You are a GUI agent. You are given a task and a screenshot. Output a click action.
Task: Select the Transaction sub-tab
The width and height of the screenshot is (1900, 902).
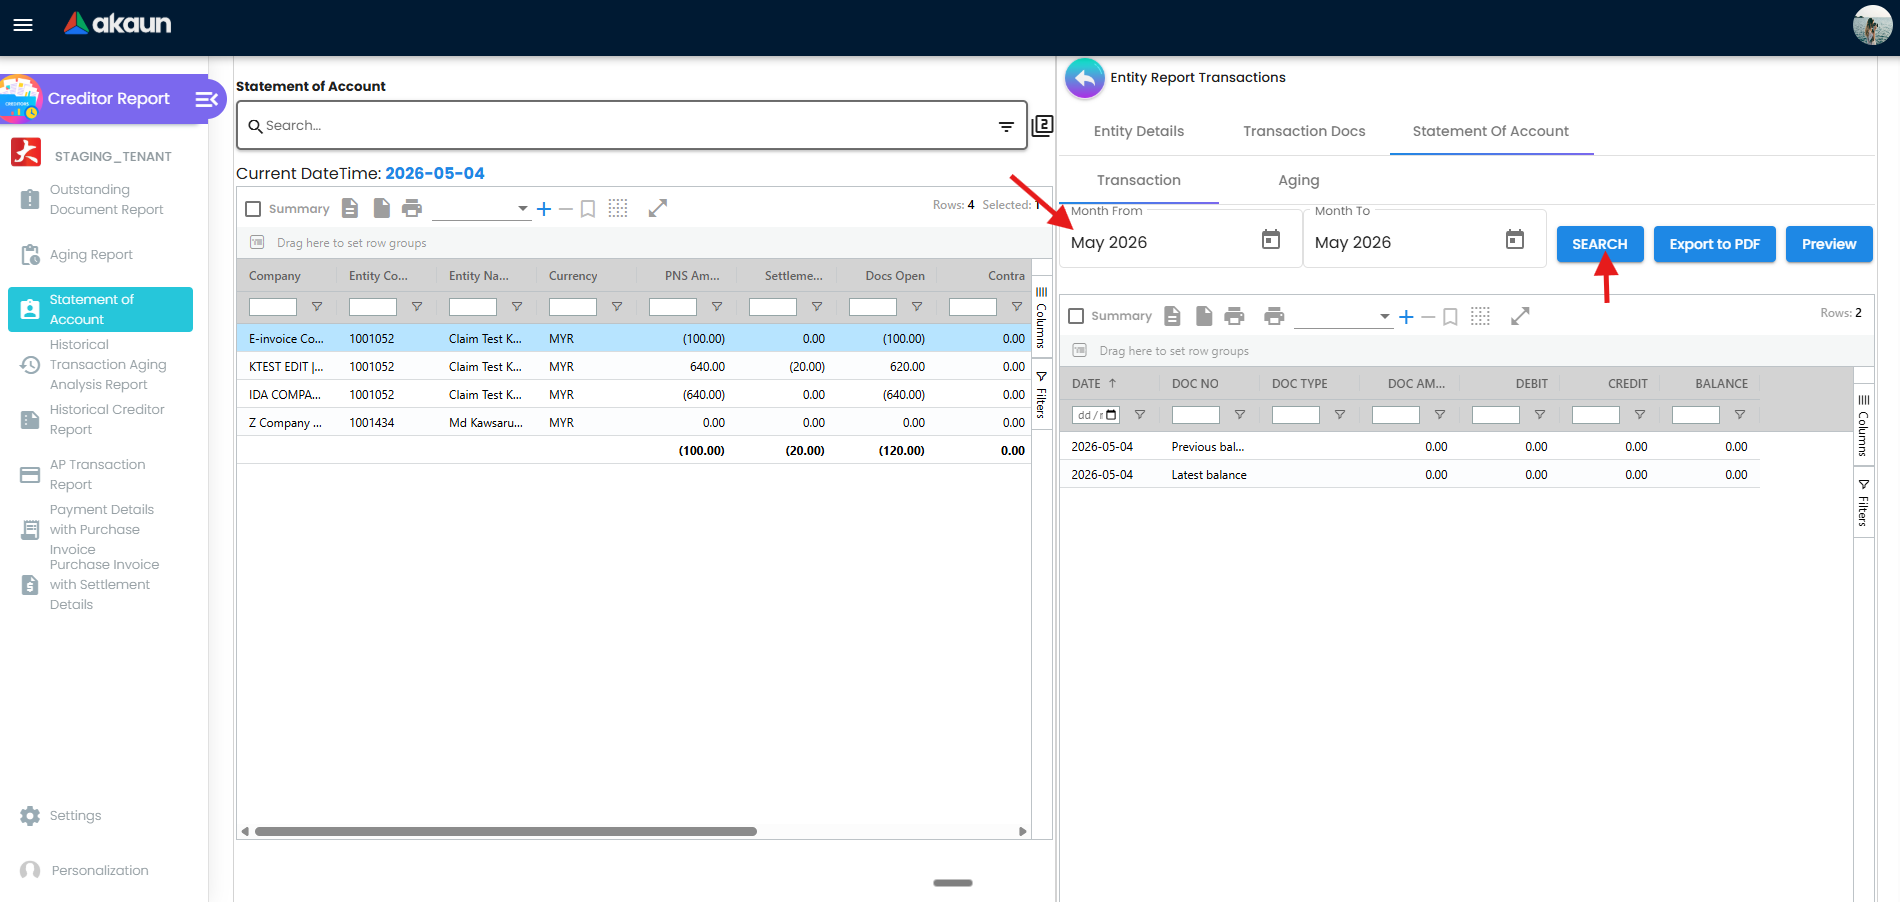click(x=1138, y=180)
